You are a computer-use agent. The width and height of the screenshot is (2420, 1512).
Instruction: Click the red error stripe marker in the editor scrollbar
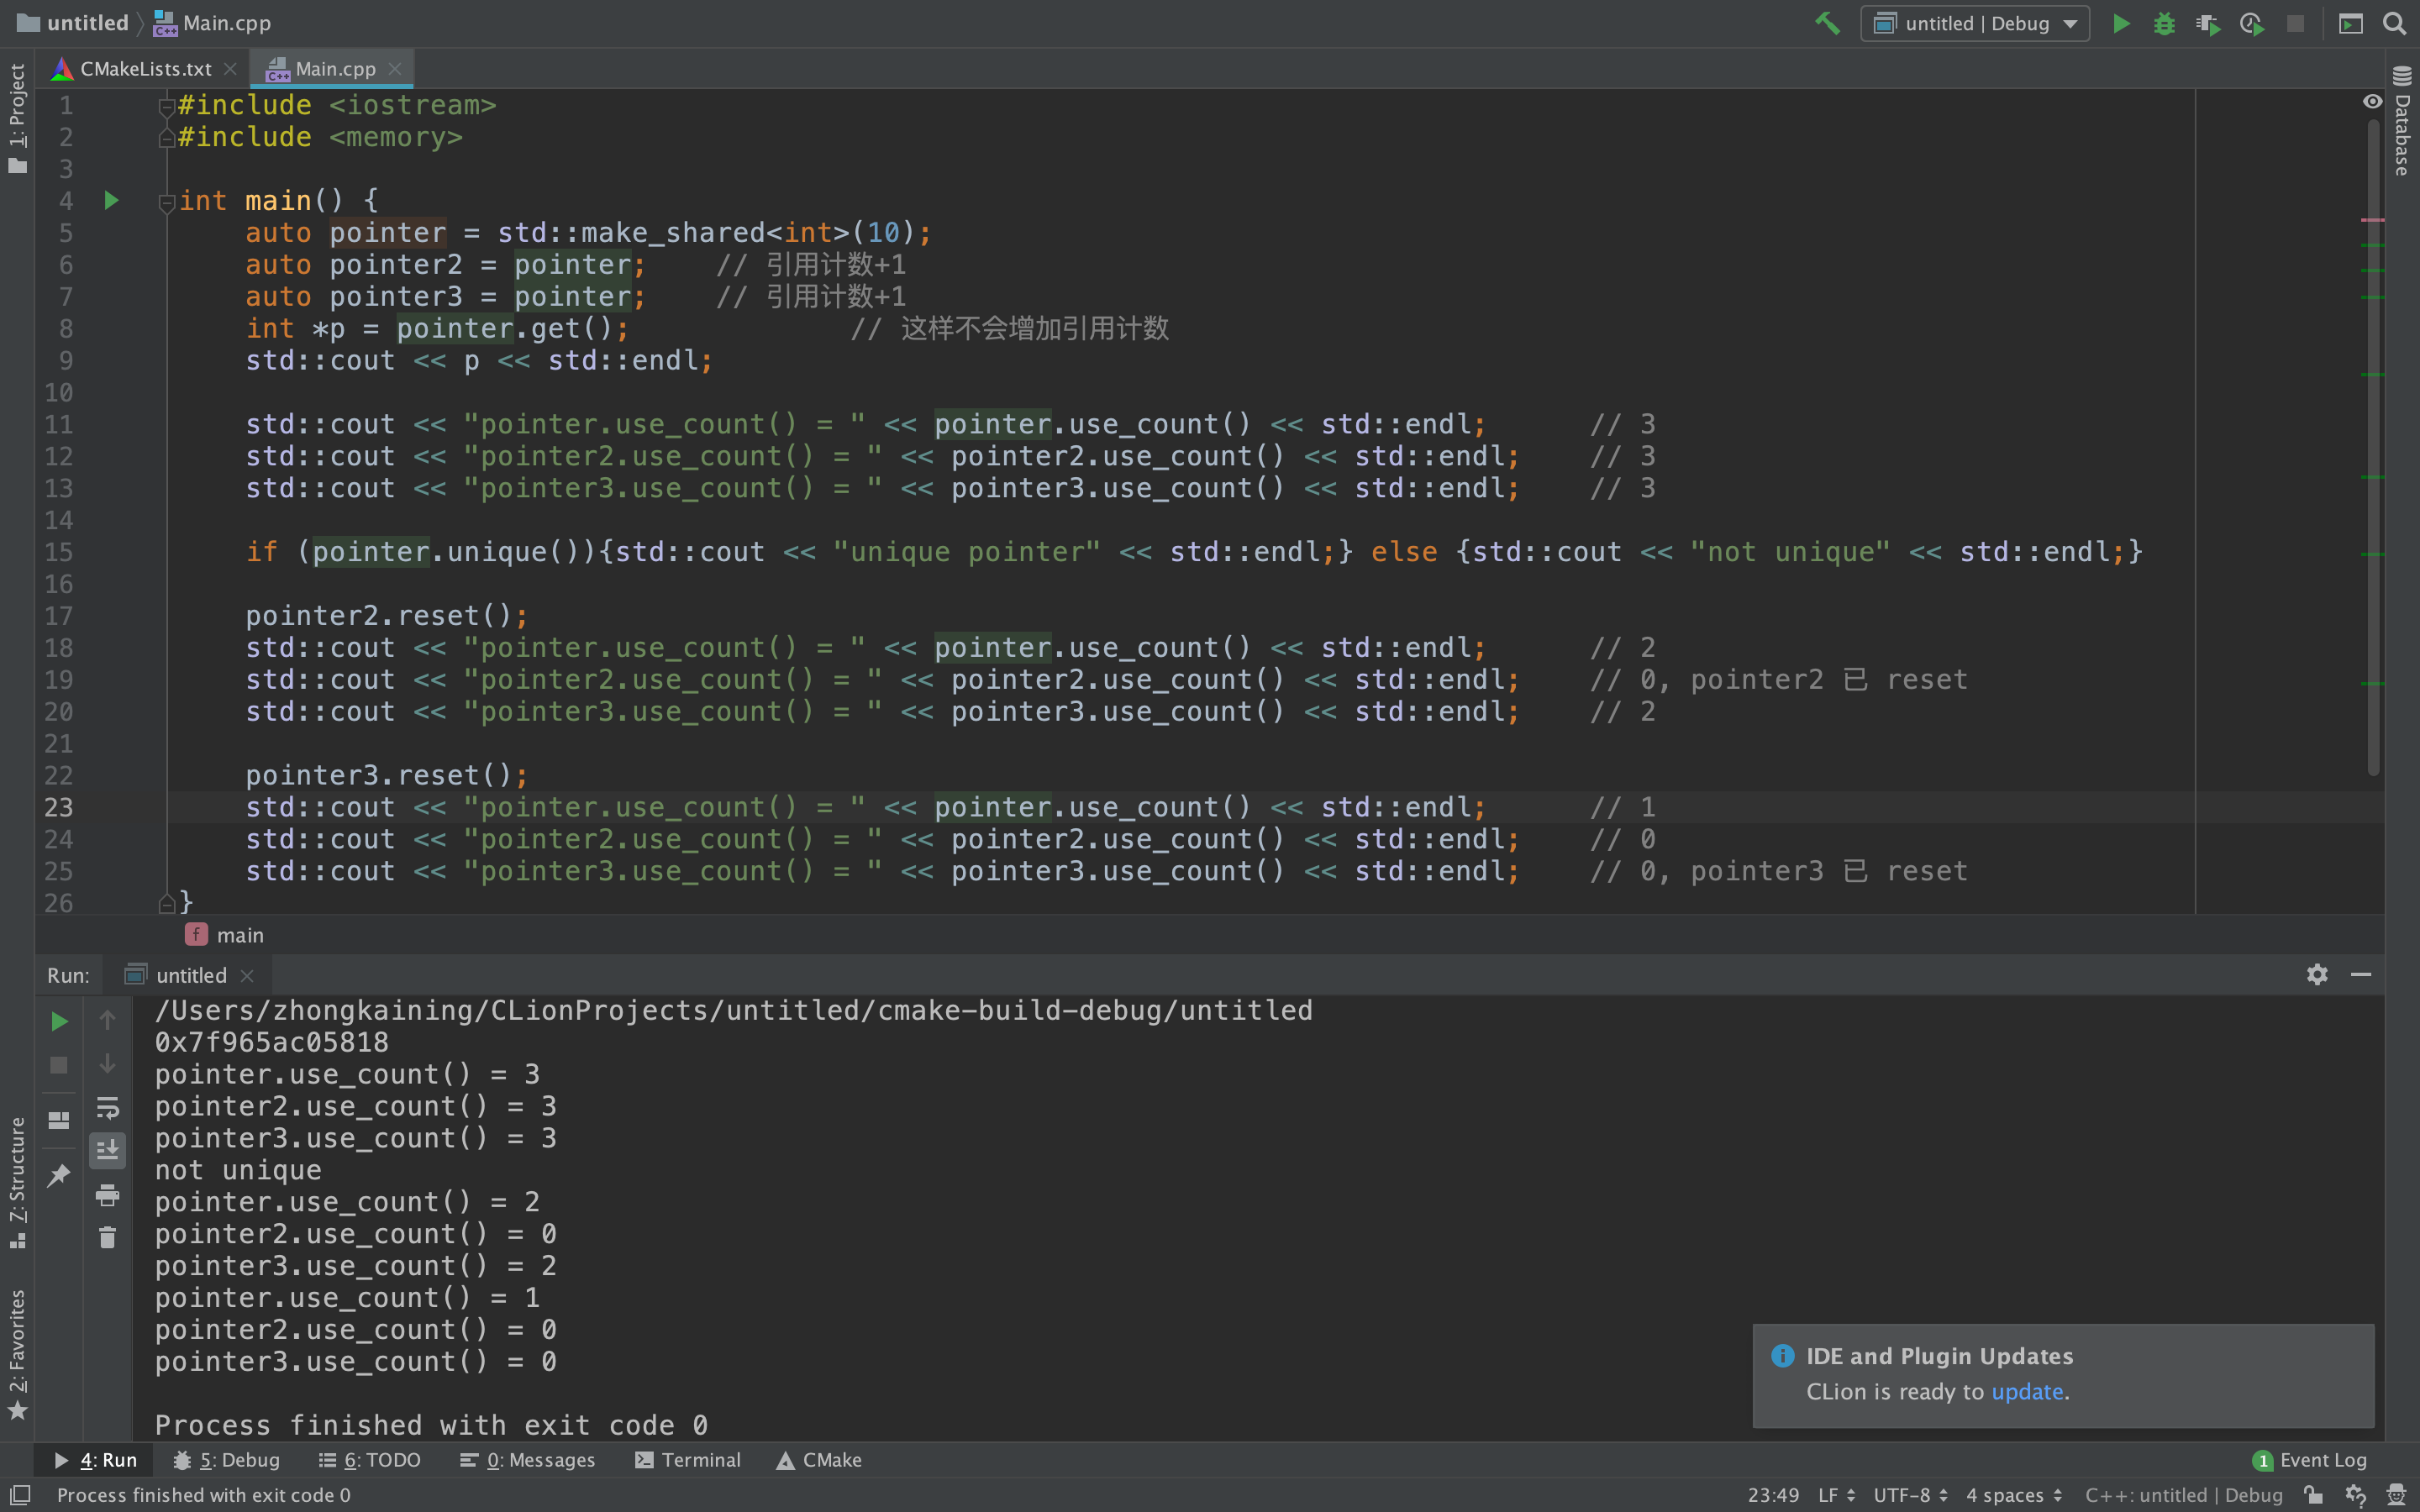[2373, 219]
